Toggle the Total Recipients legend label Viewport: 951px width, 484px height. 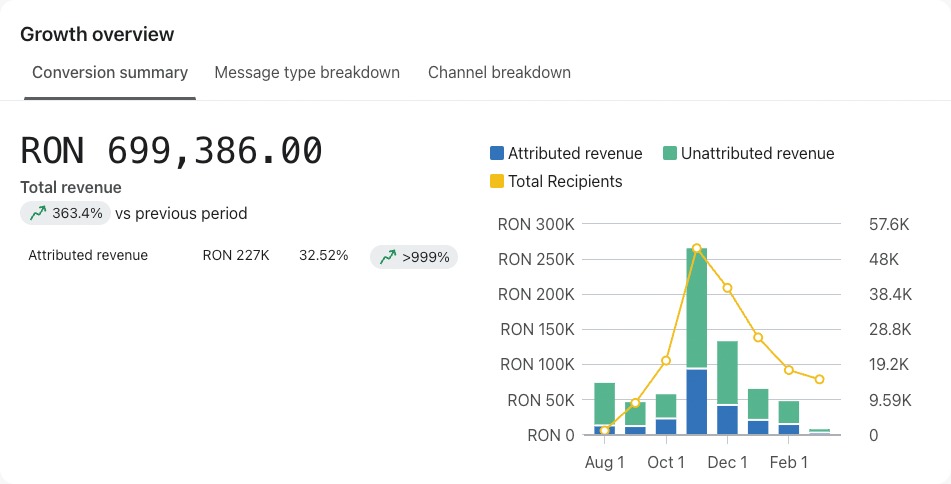[x=565, y=181]
